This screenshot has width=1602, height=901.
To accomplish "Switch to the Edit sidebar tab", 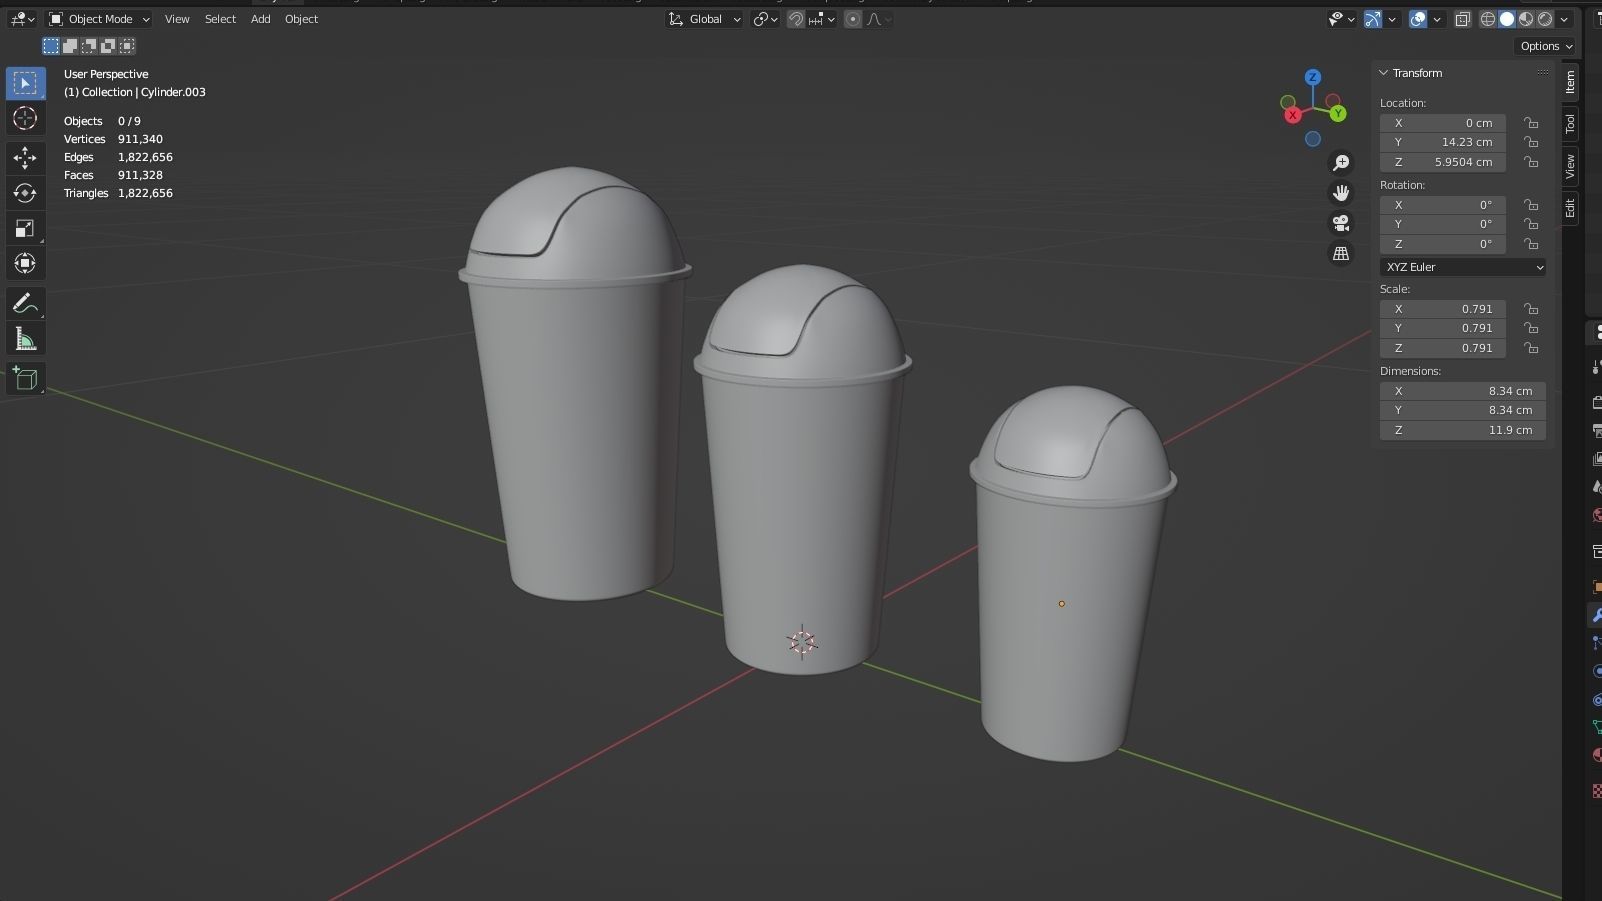I will pos(1570,208).
